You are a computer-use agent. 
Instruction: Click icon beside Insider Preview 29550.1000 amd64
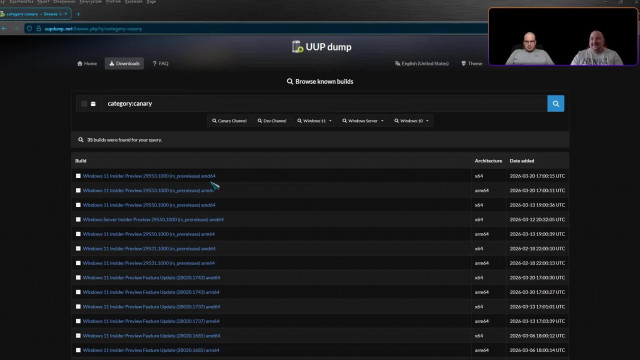78,205
